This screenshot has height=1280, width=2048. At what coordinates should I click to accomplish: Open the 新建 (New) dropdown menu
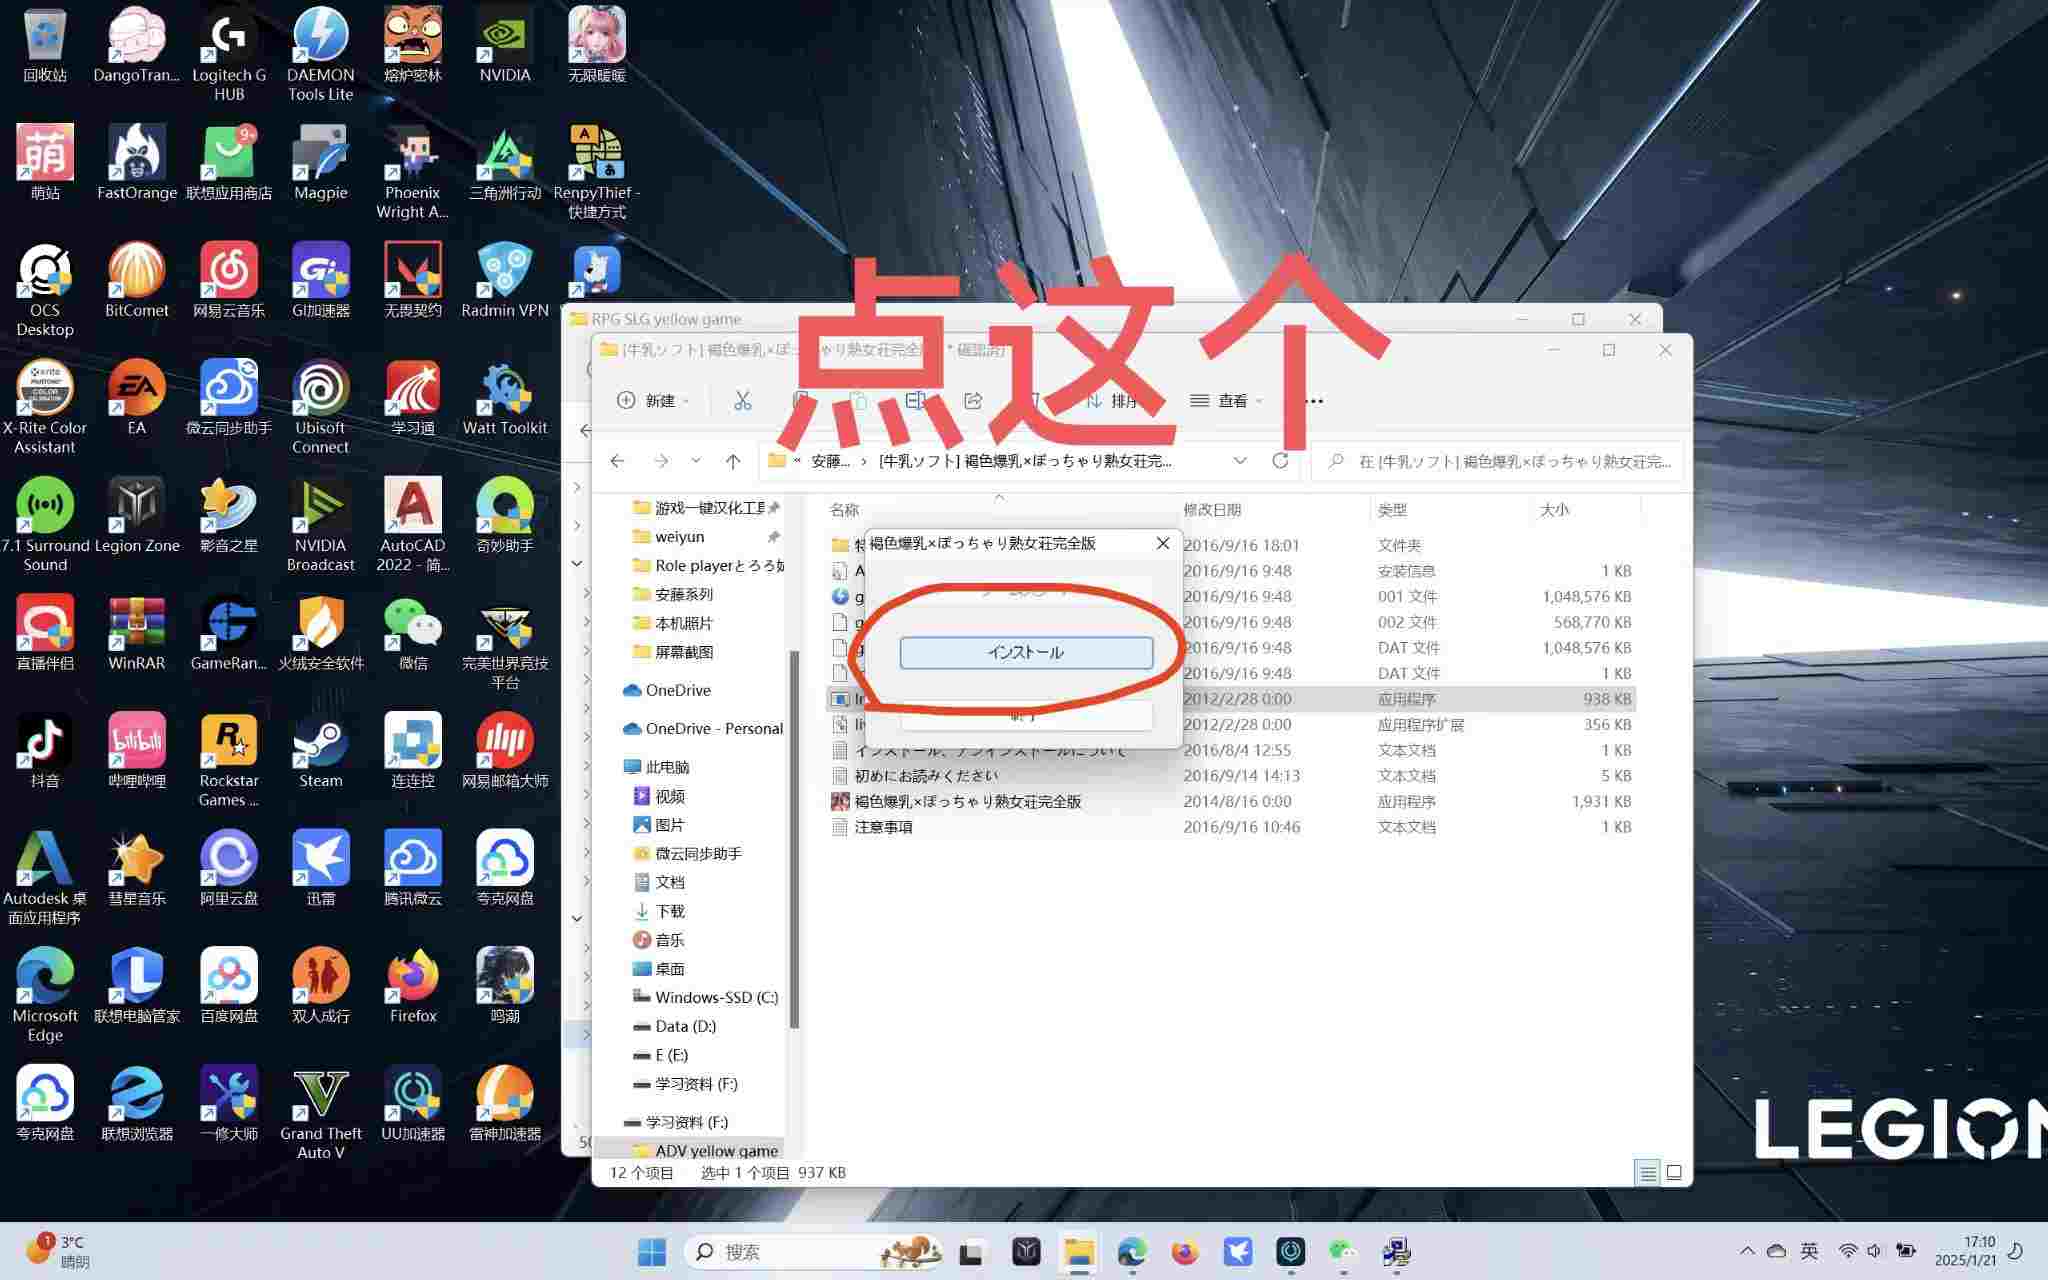(x=652, y=400)
